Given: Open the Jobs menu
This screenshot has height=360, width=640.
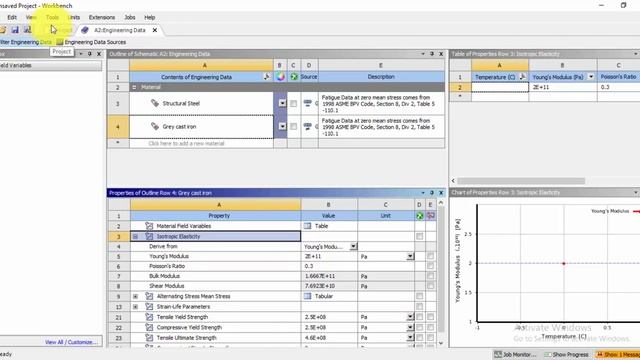Looking at the screenshot, I should tap(130, 17).
